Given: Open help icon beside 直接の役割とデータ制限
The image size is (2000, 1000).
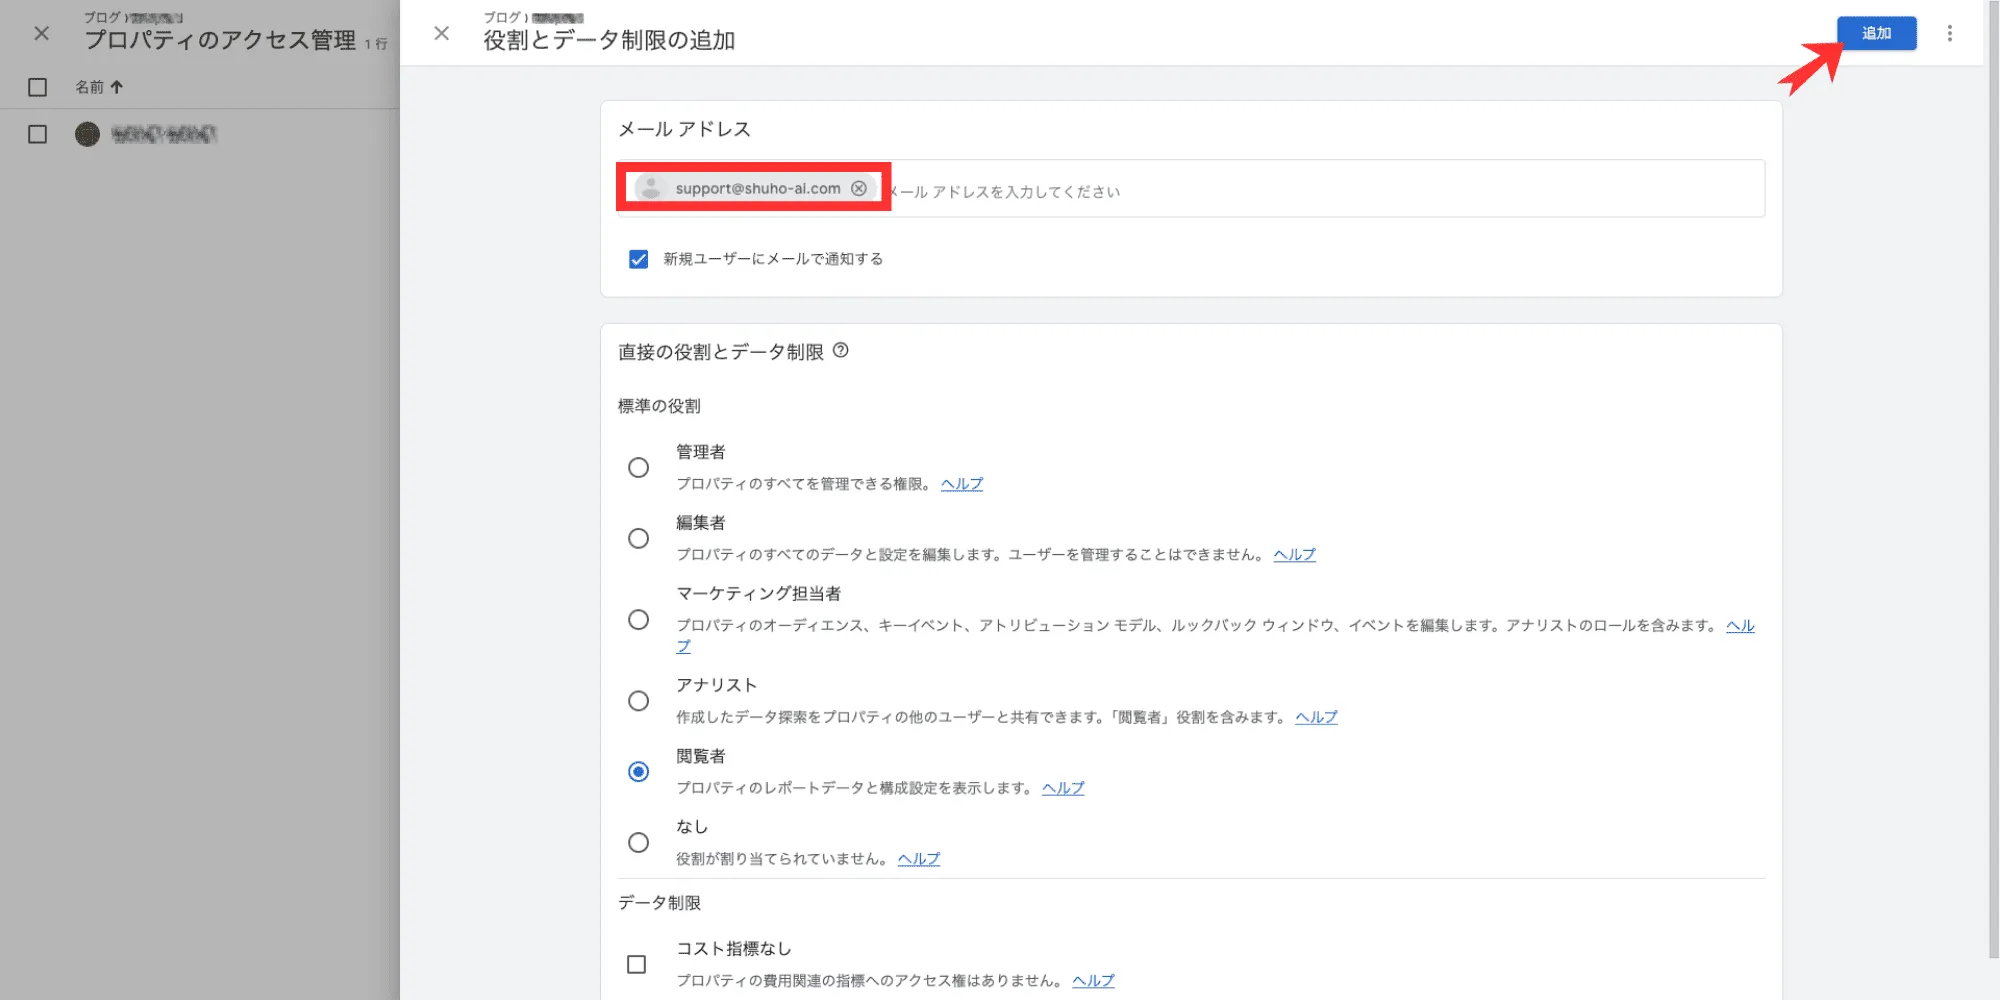Looking at the screenshot, I should pyautogui.click(x=841, y=350).
